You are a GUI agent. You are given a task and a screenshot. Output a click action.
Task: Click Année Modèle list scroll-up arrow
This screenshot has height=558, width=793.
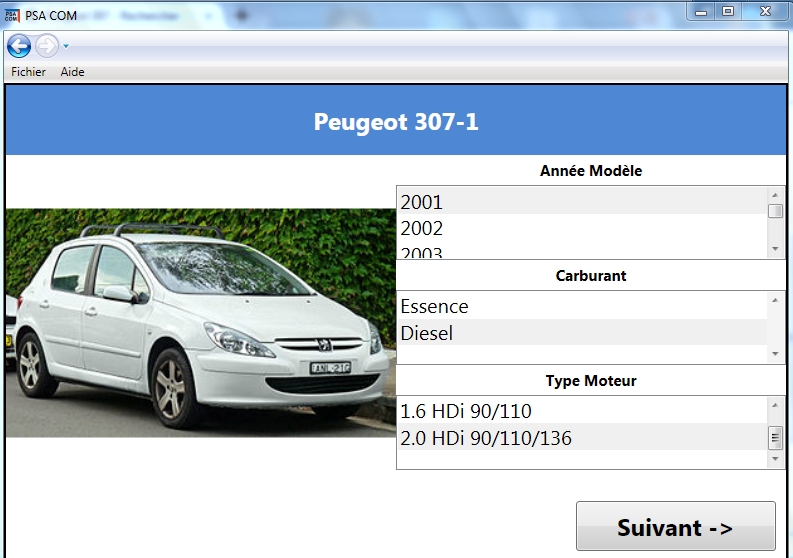coord(775,195)
